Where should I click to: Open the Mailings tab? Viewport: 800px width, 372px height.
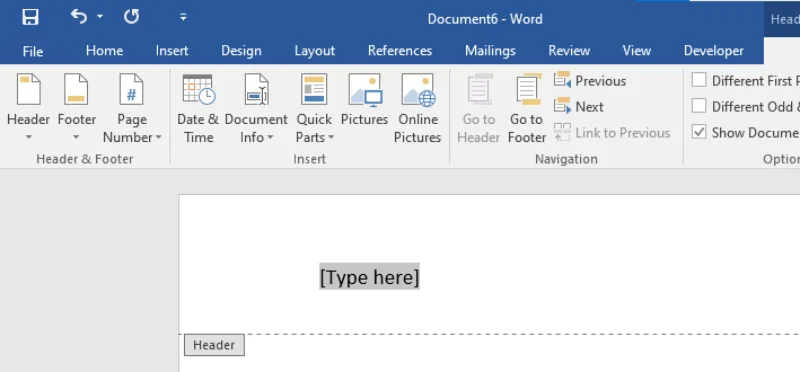click(490, 51)
